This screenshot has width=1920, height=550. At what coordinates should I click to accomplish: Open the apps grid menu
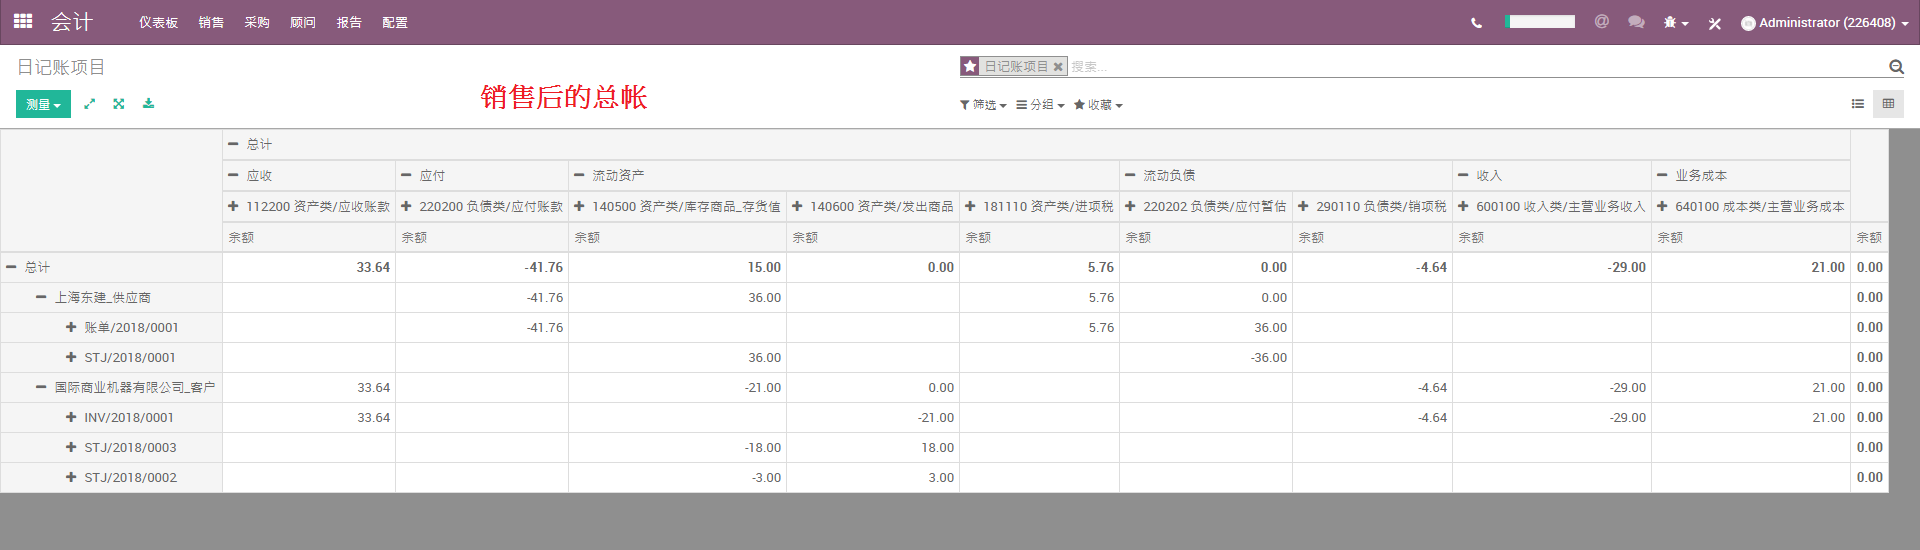[23, 21]
